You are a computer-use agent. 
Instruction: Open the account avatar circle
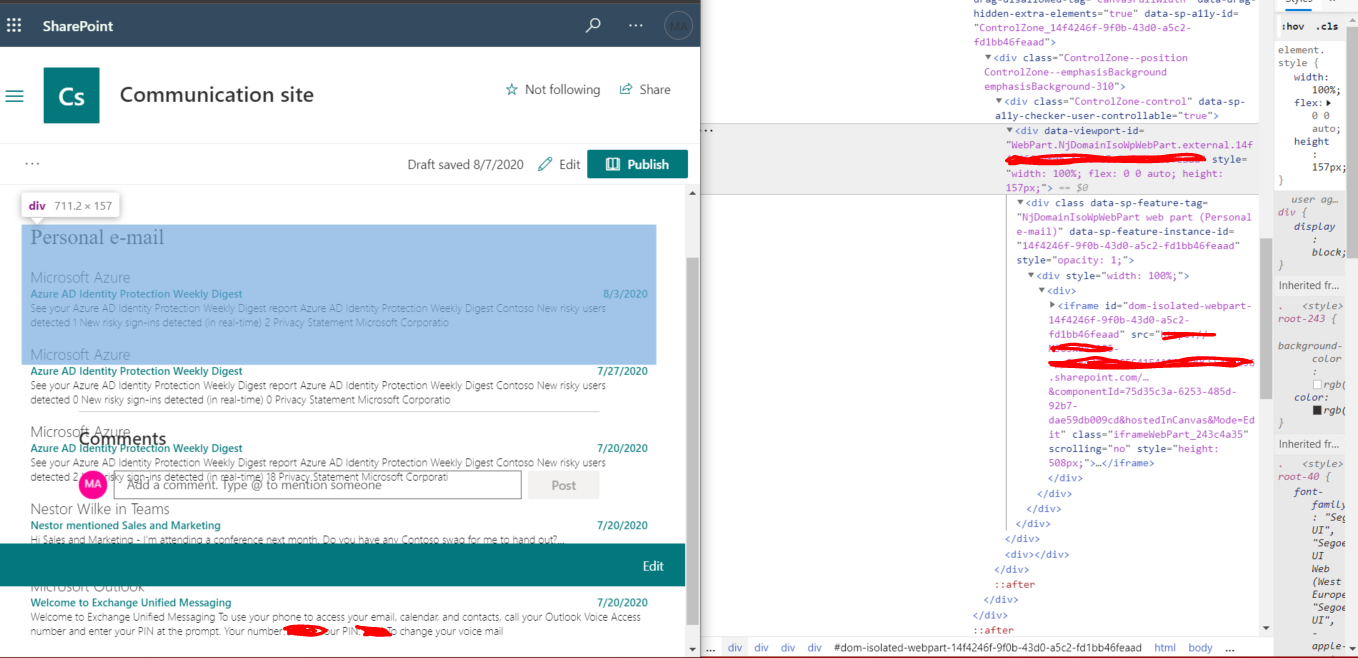(x=678, y=26)
